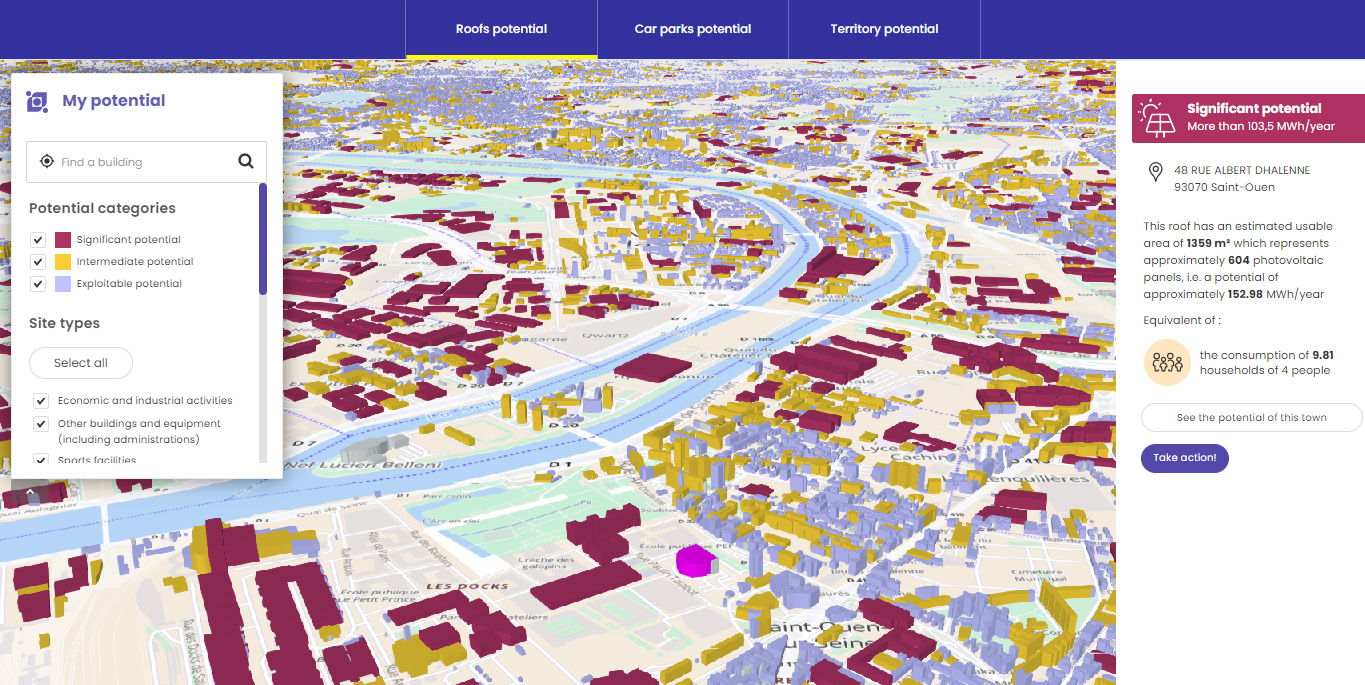Click the yellow Intermediate potential color swatch
Screen dimensions: 1365x685
click(63, 262)
